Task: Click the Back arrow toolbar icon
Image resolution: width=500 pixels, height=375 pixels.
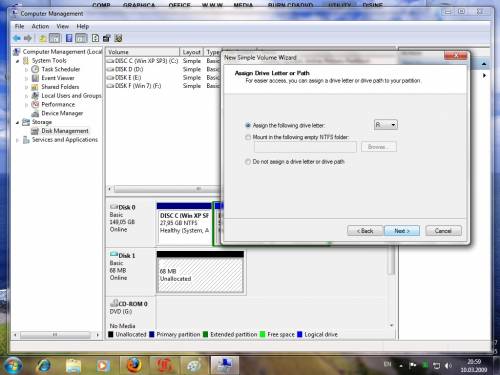Action: coord(17,38)
